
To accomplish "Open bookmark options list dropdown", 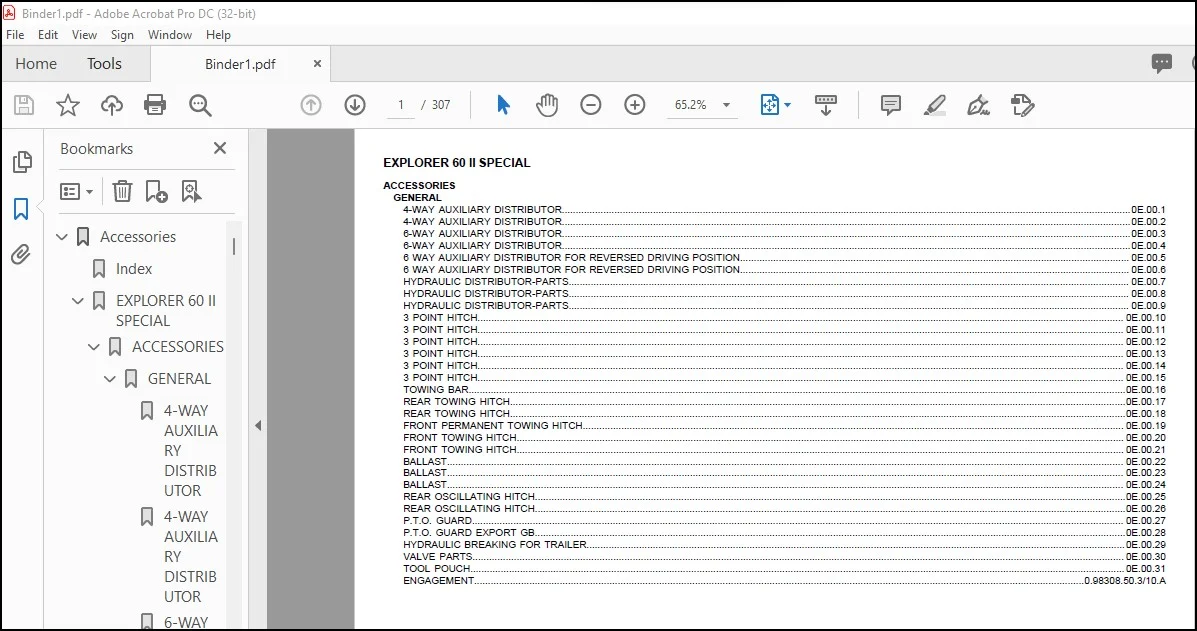I will [76, 191].
